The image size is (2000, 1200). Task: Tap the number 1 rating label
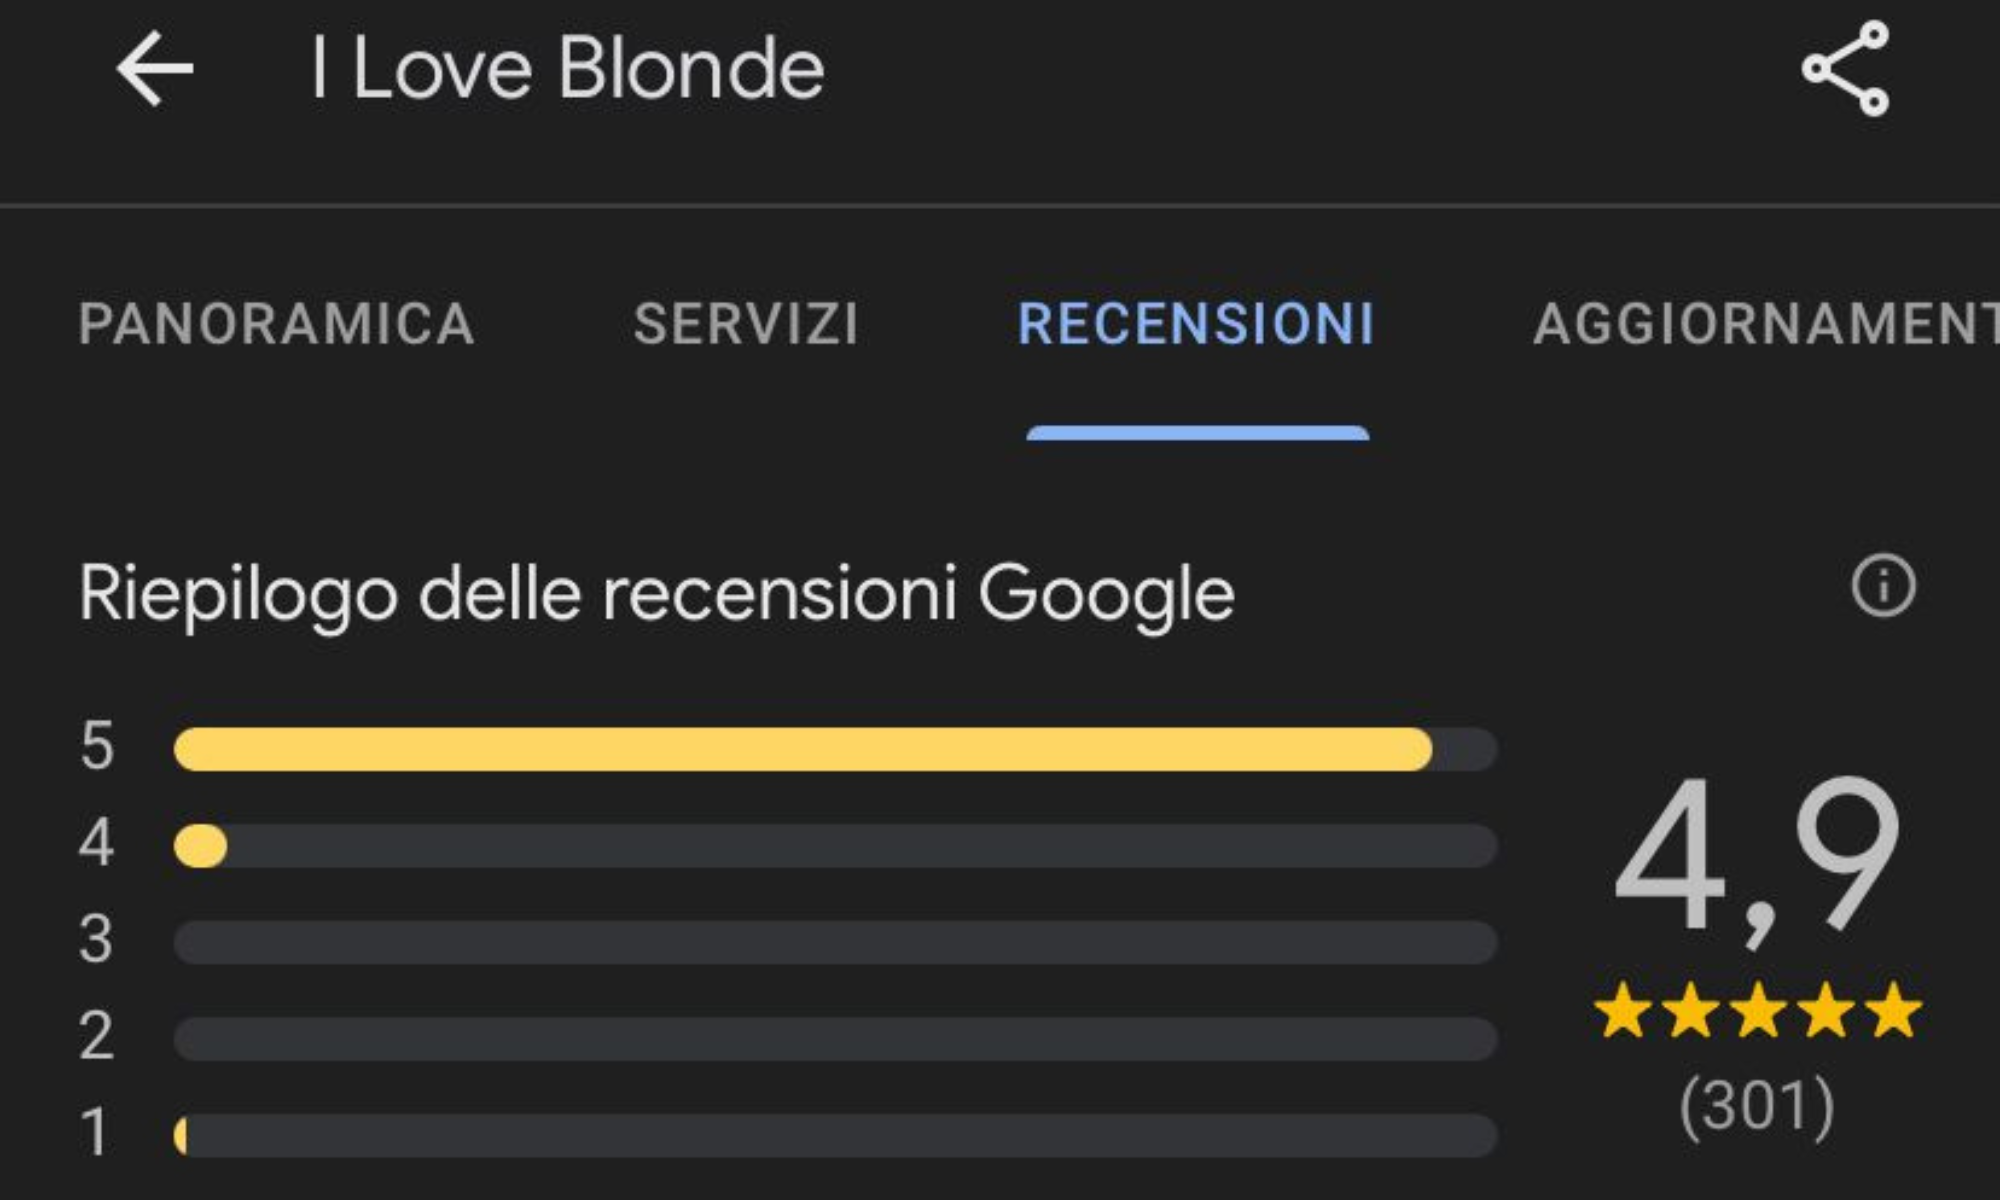(95, 1133)
